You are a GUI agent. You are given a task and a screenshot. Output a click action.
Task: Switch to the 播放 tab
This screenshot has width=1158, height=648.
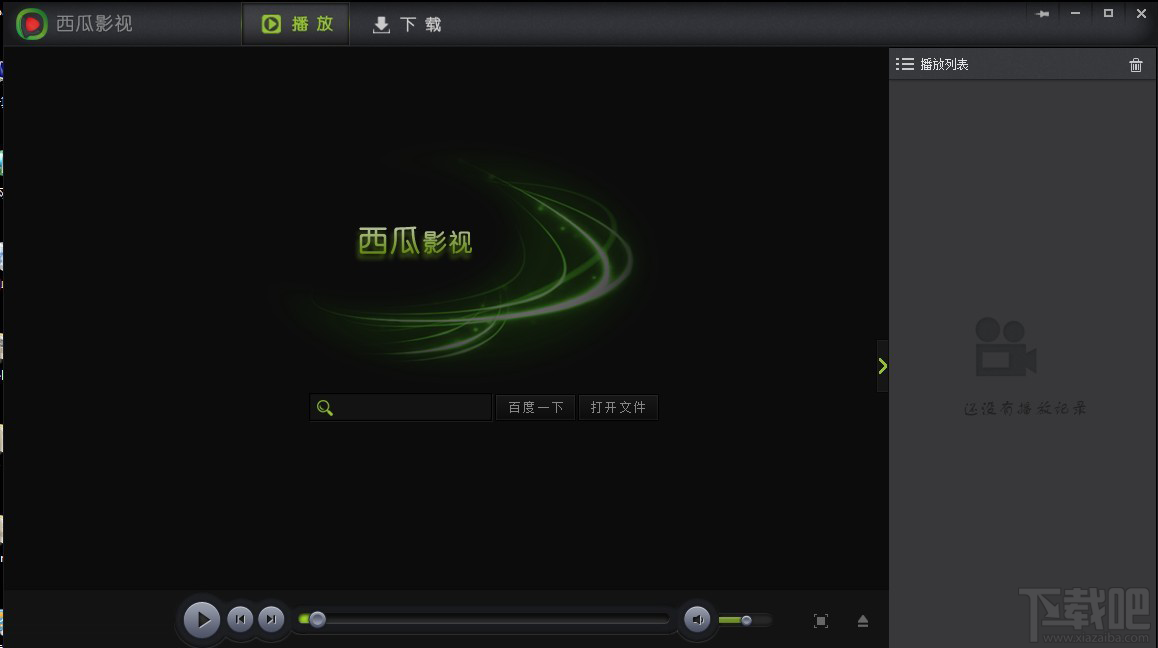click(295, 24)
